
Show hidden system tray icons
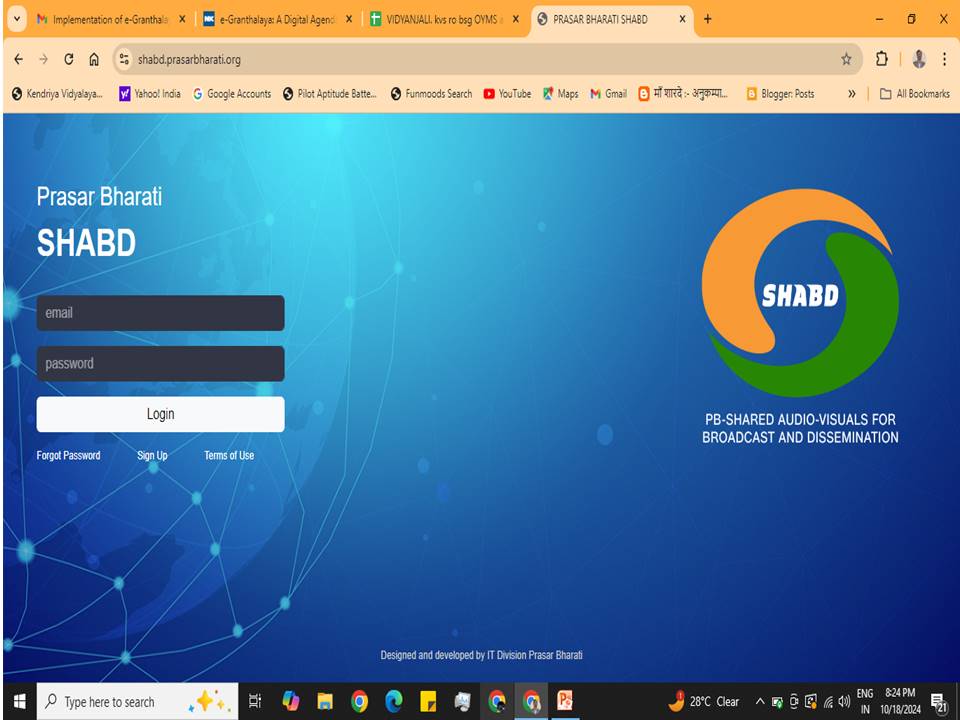pyautogui.click(x=760, y=701)
